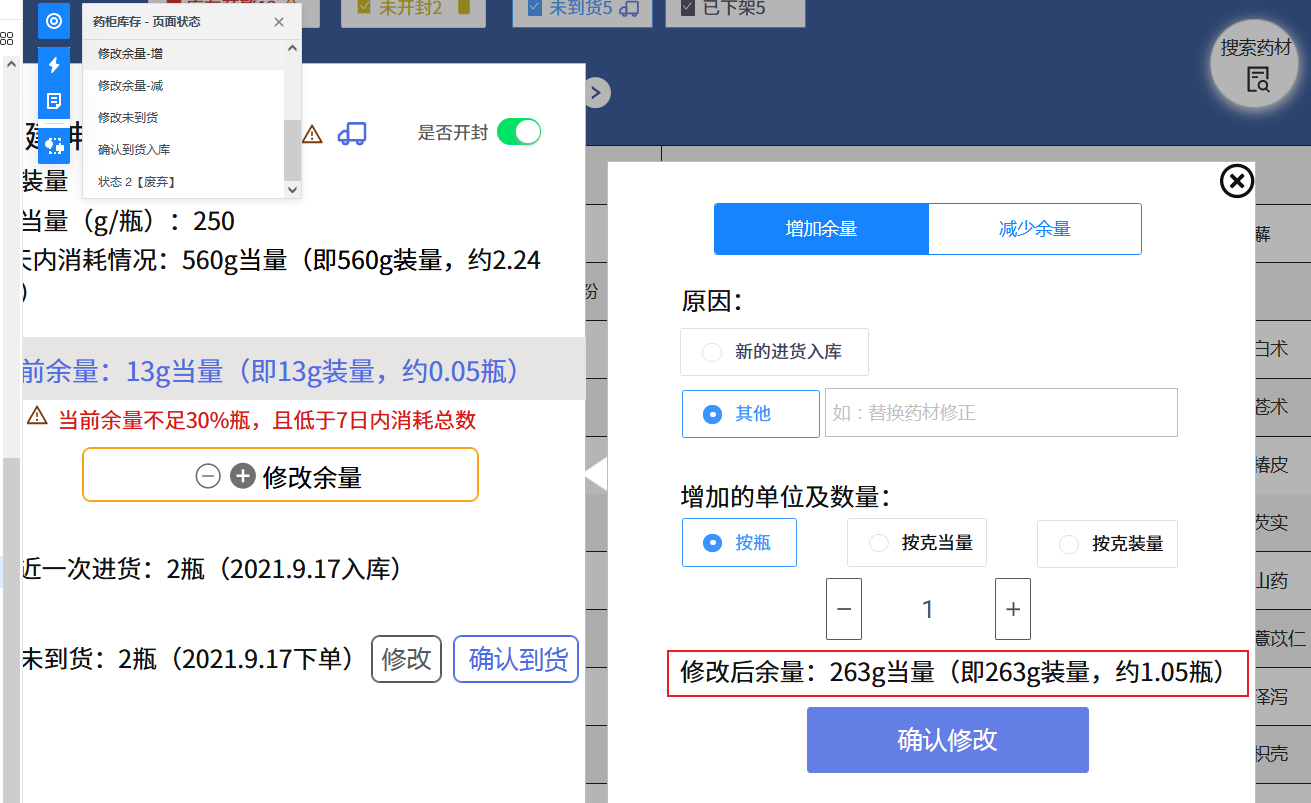Choose 按克装量 unit option
Image resolution: width=1311 pixels, height=803 pixels.
tap(1107, 544)
